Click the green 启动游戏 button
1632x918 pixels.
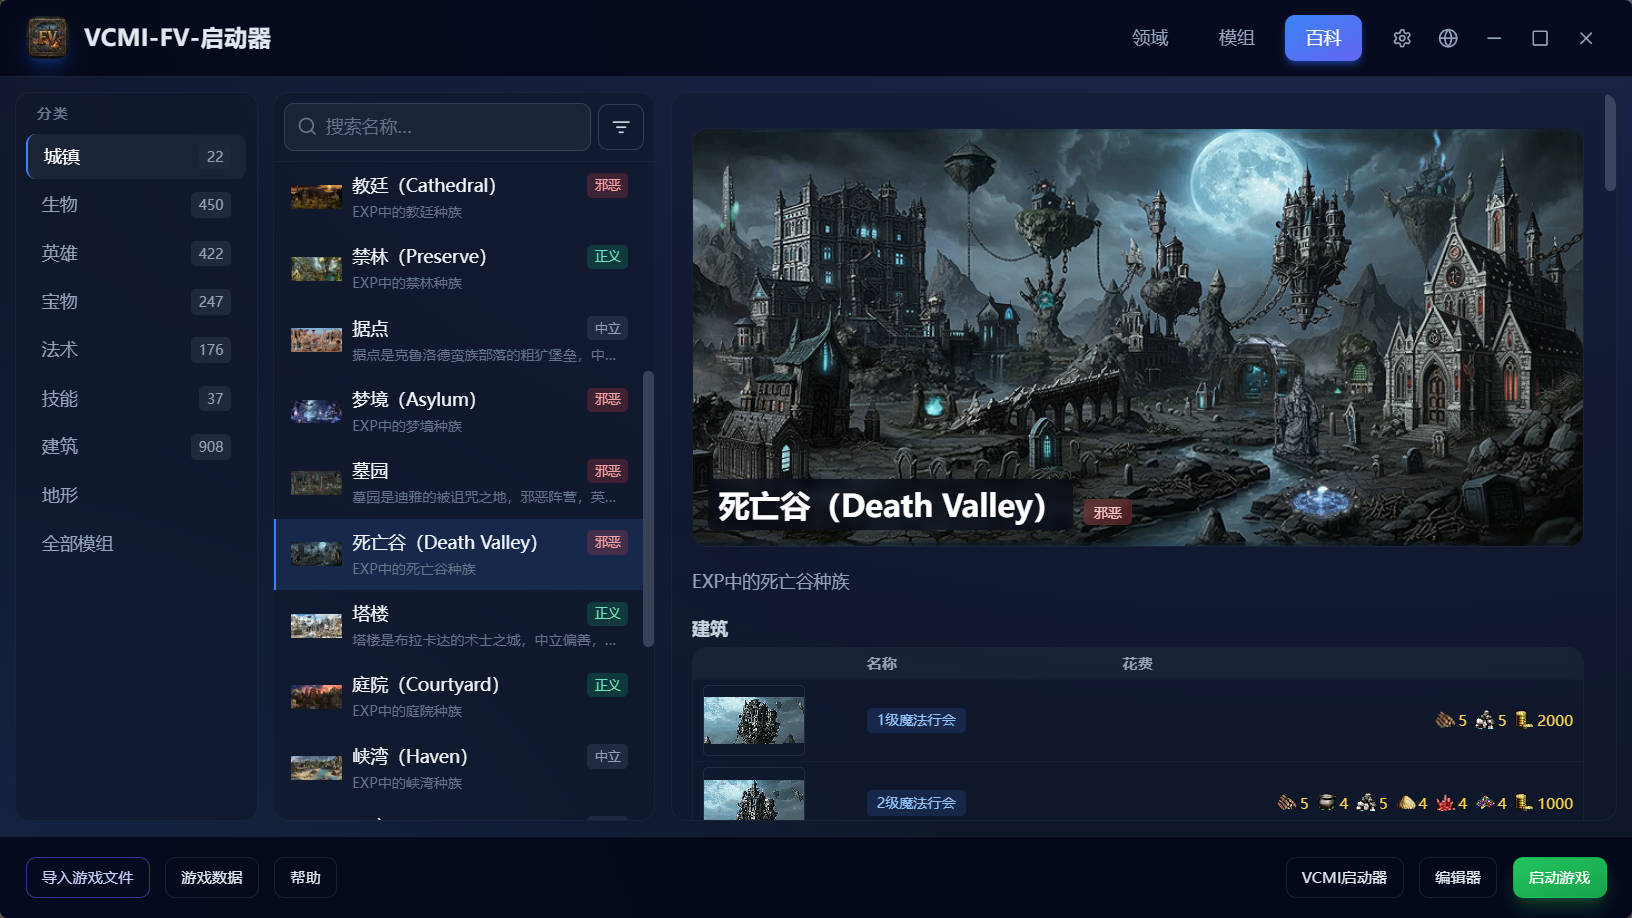1559,877
